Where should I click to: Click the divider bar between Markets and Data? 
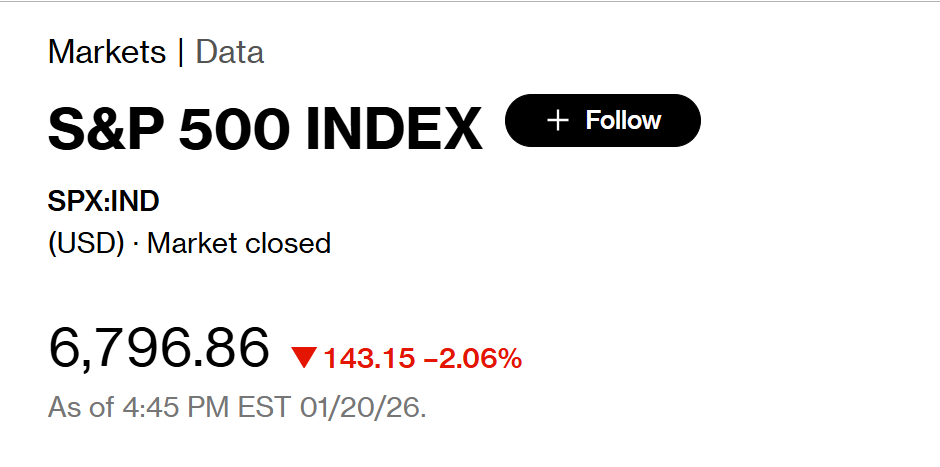[x=181, y=52]
